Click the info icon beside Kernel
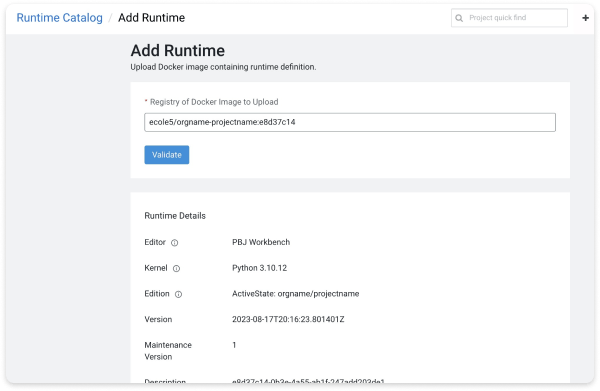 [x=176, y=269]
